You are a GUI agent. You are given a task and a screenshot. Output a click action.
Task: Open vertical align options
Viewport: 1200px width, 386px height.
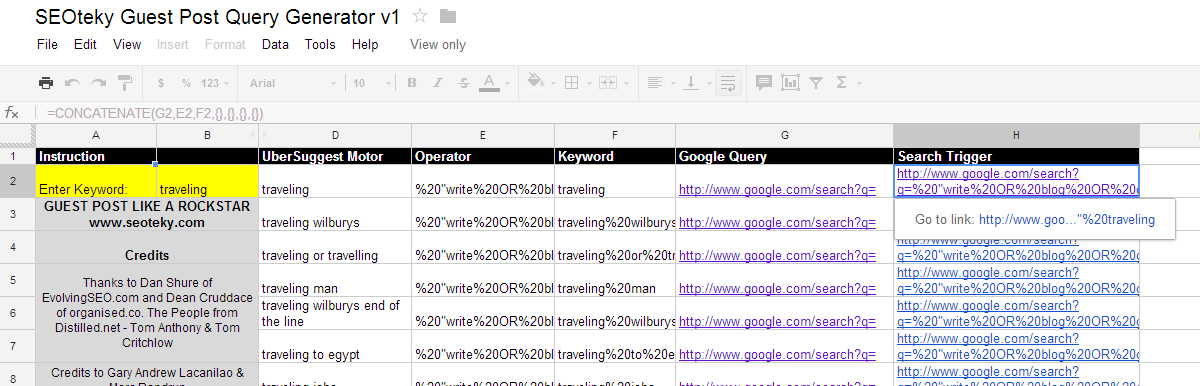pyautogui.click(x=691, y=83)
